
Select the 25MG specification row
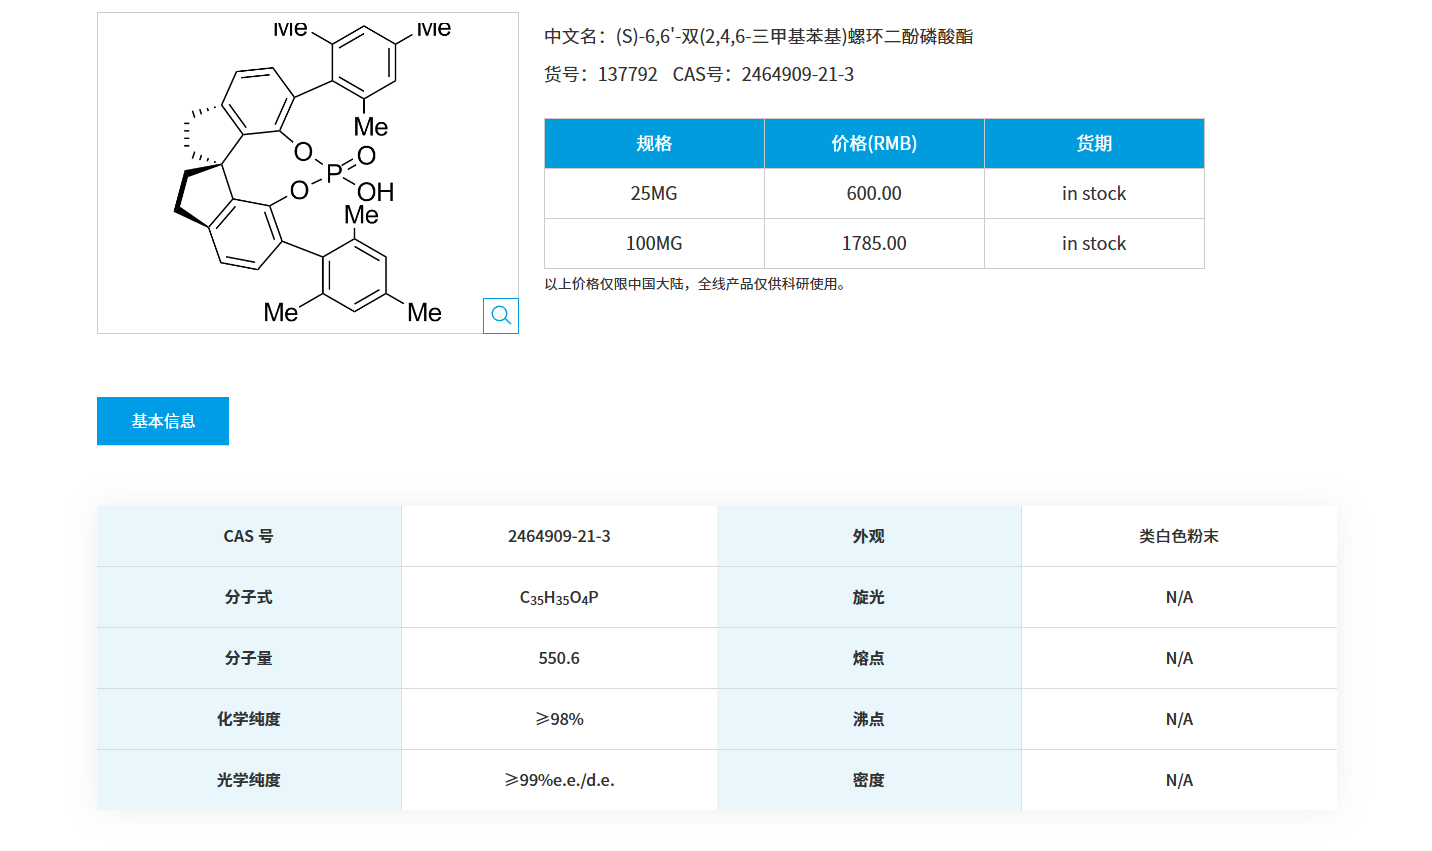[x=653, y=193]
